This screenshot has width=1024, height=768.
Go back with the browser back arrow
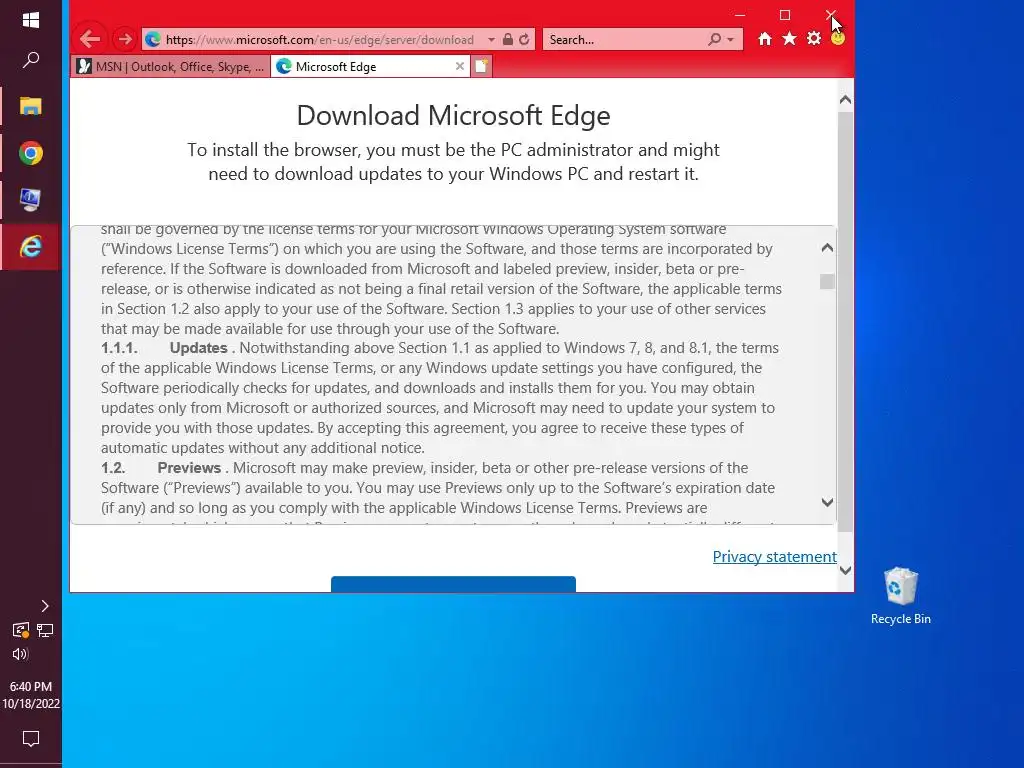(90, 39)
